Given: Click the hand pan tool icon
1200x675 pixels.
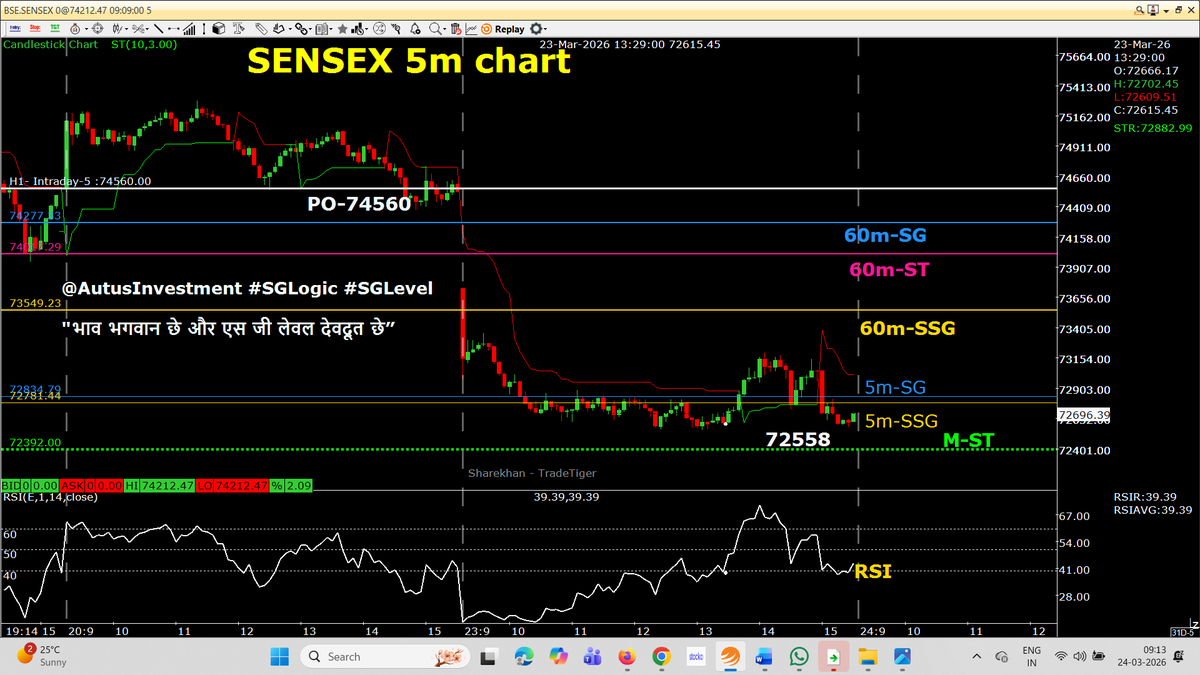Looking at the screenshot, I should tap(280, 29).
